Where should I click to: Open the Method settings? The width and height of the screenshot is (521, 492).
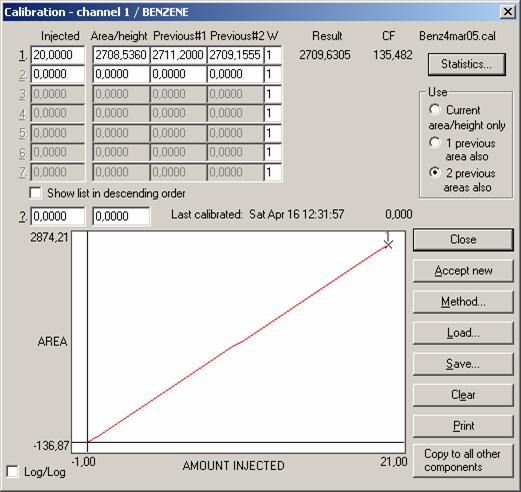click(463, 302)
